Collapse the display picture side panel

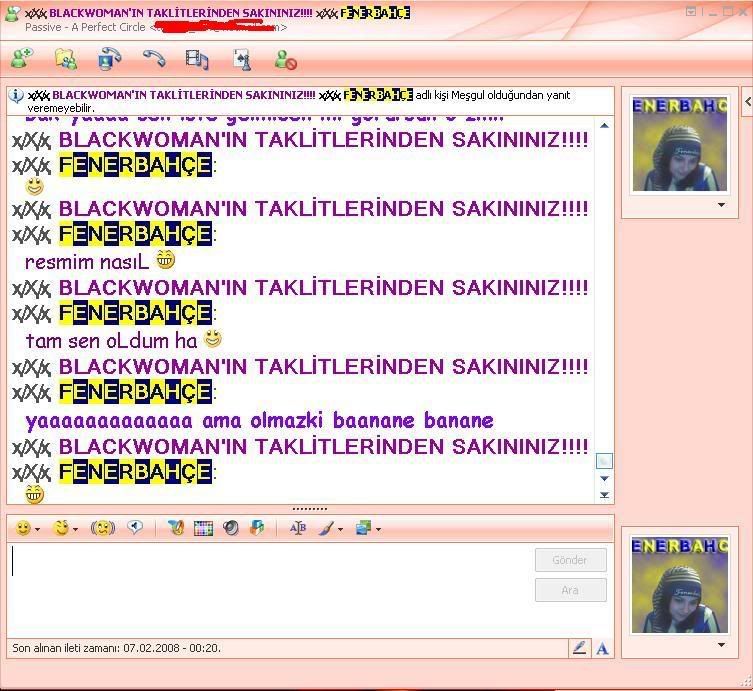pos(748,101)
